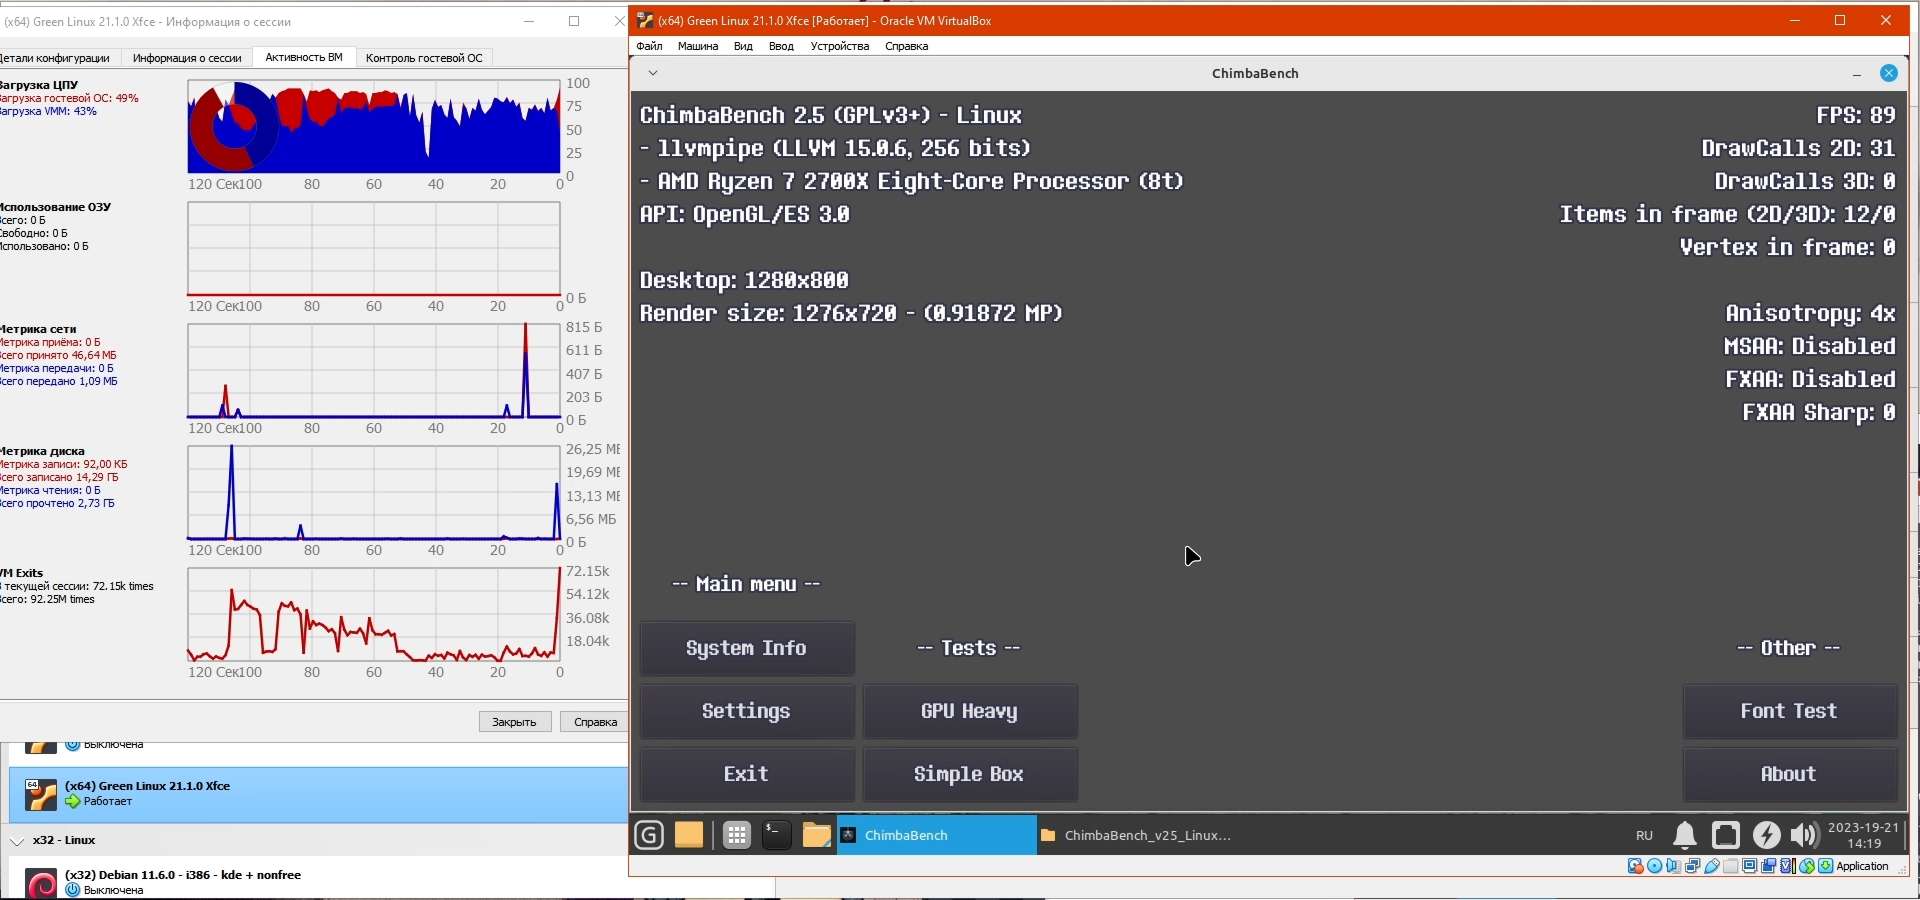Screen dimensions: 1920x900
Task: Click the 'FPS: 89' readout
Action: [x=1856, y=115]
